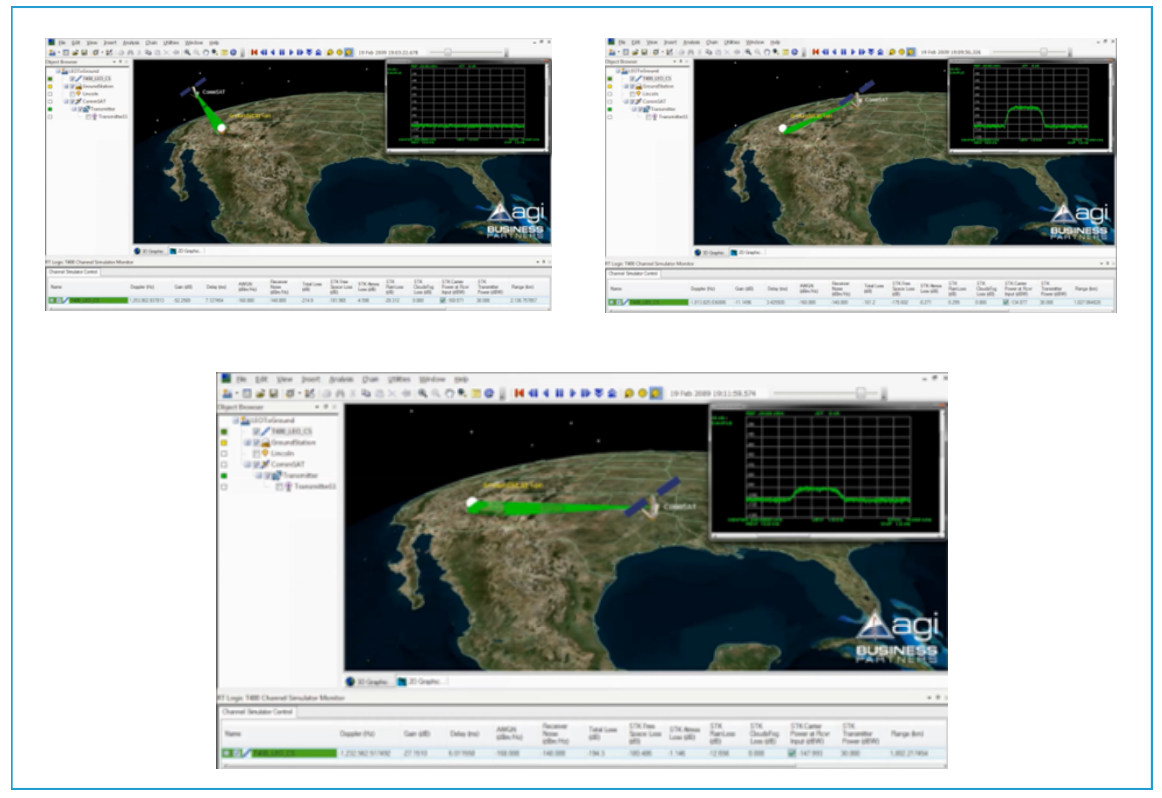Activate the Zoom In magnifier tool
This screenshot has width=1162, height=798.
424,394
